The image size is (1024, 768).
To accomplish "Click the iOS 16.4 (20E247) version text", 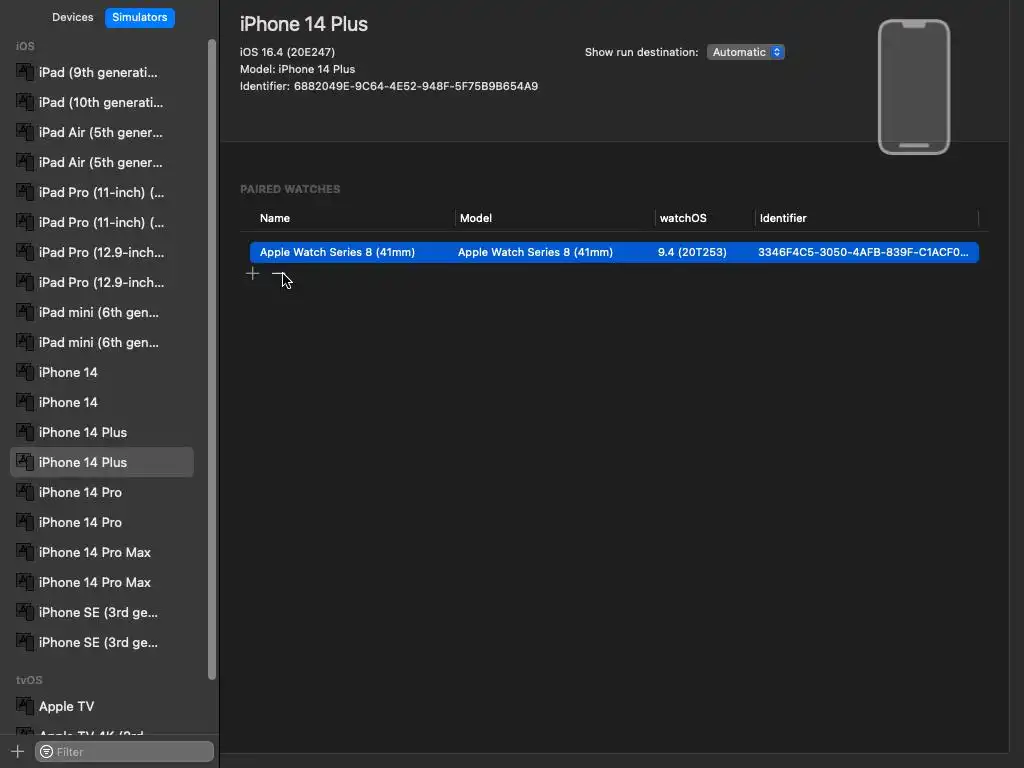I will [x=287, y=52].
